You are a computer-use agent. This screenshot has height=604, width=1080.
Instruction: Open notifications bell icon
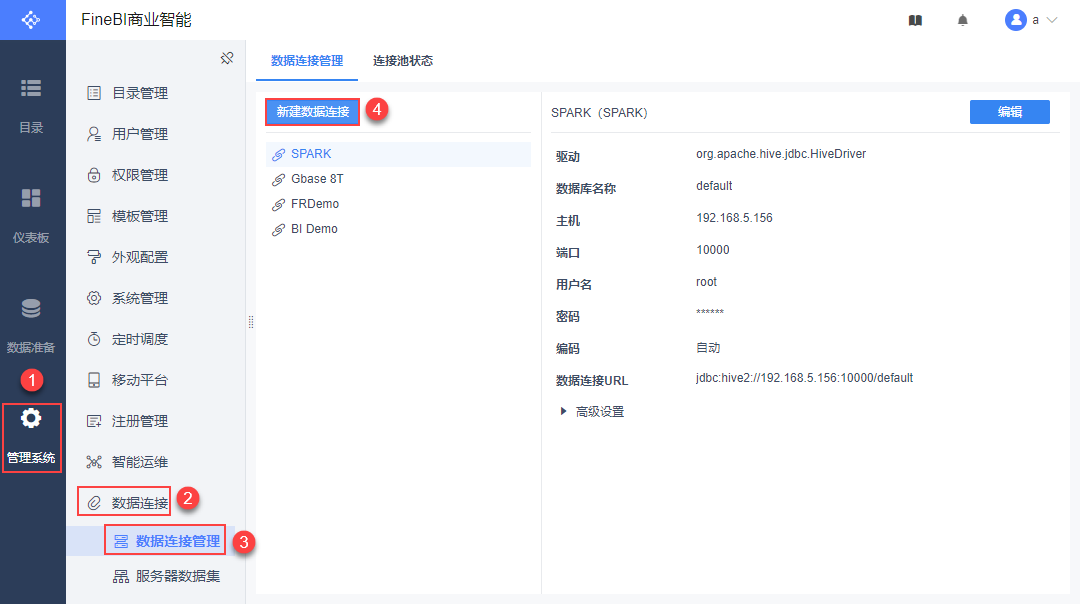tap(963, 21)
